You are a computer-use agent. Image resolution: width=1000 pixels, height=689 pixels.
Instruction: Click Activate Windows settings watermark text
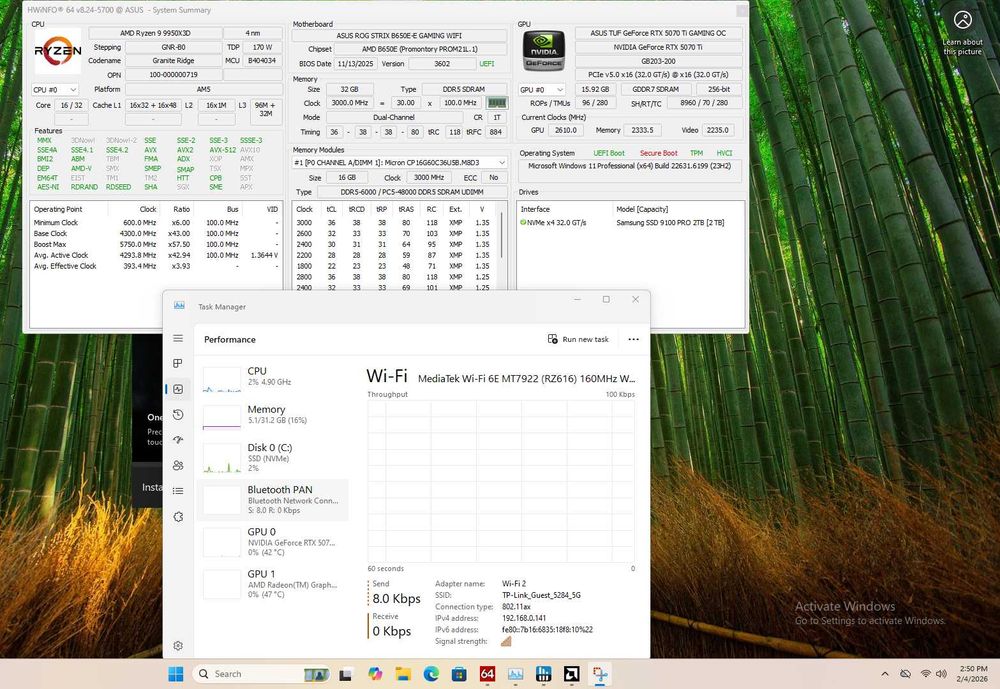pos(870,613)
